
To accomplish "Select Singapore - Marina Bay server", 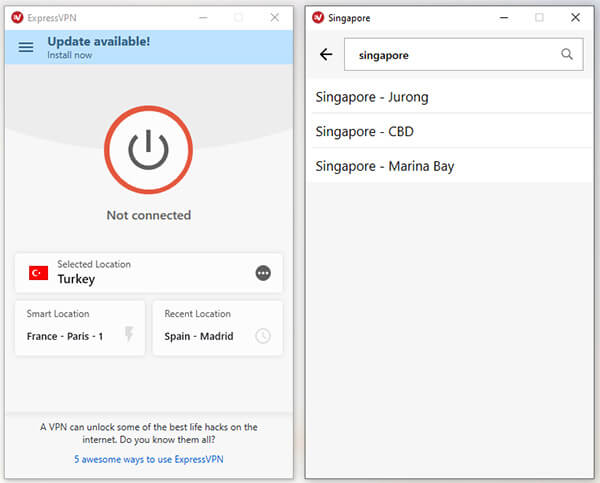I will click(x=452, y=166).
